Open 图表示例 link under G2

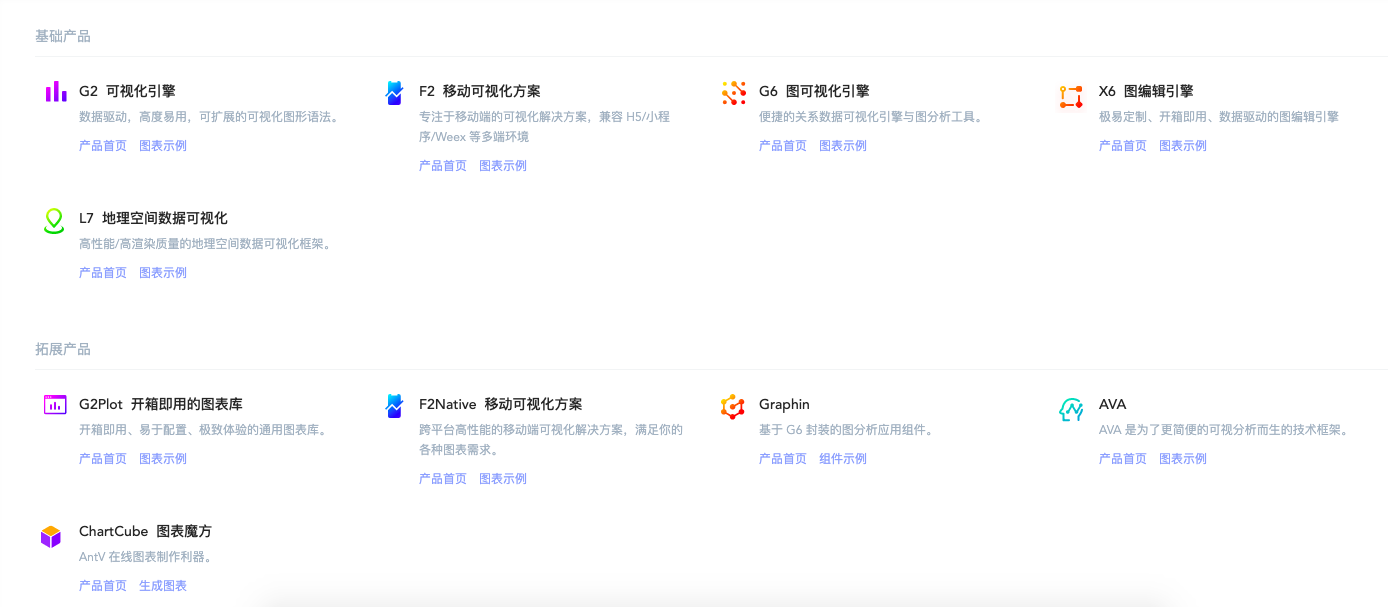tap(163, 146)
